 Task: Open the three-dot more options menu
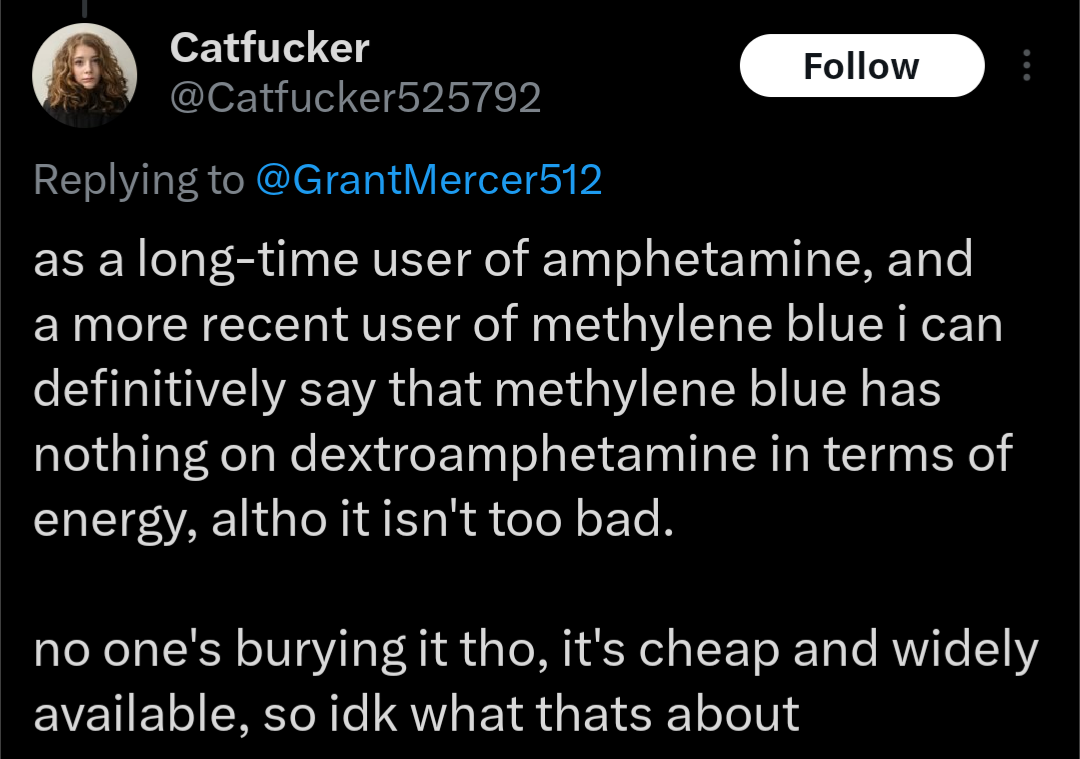pos(1026,66)
